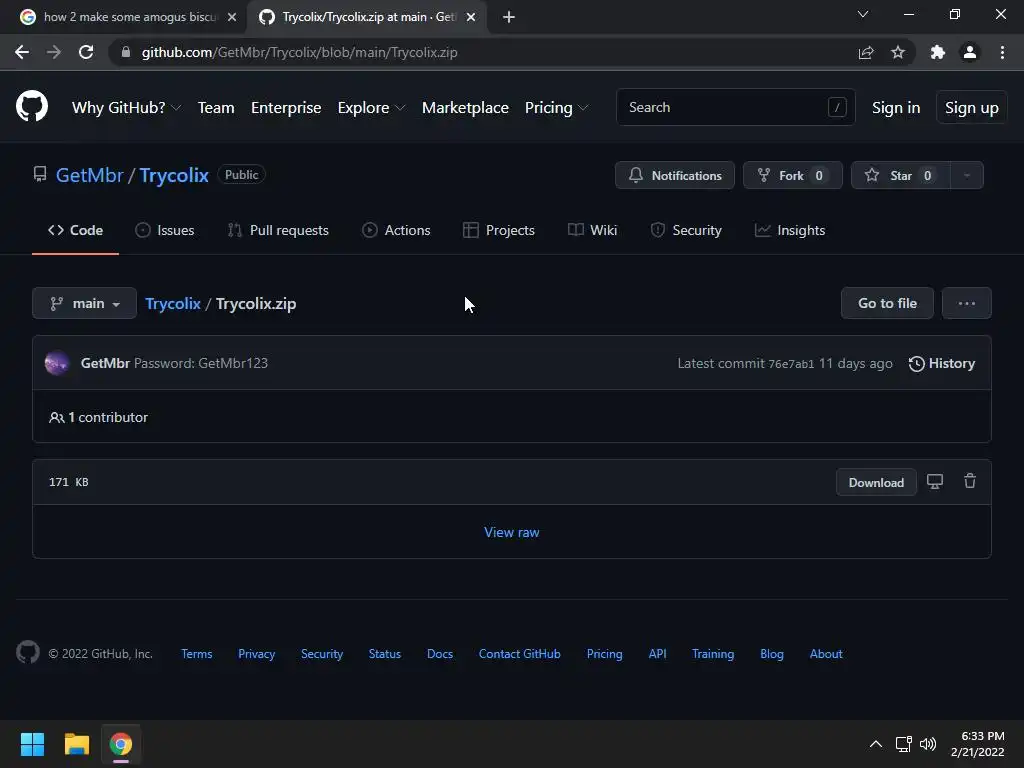Open a new tab with the plus icon

(509, 17)
